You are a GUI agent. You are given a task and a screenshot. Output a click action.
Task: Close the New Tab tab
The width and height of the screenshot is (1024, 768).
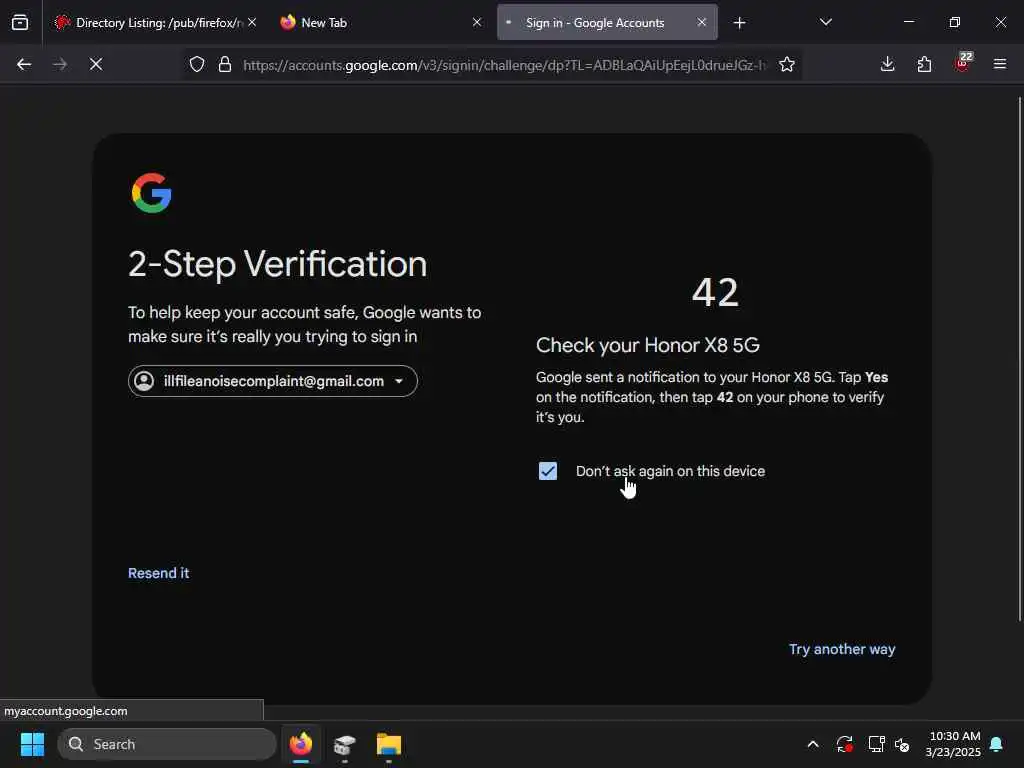(x=477, y=22)
